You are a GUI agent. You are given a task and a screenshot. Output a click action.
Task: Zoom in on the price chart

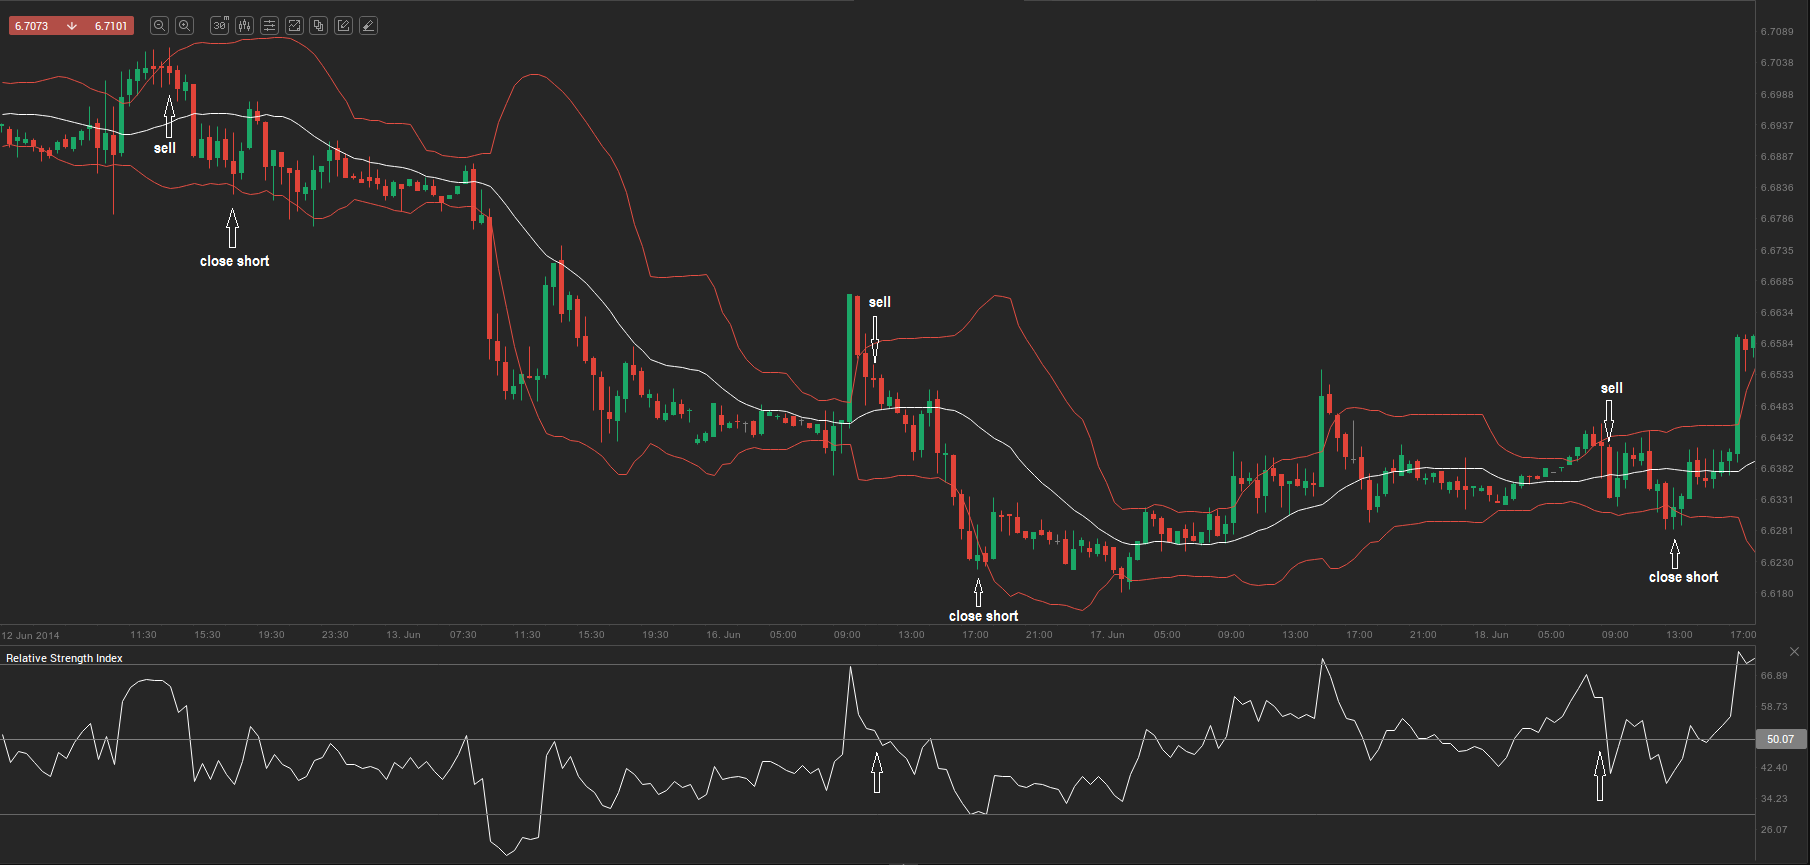184,26
